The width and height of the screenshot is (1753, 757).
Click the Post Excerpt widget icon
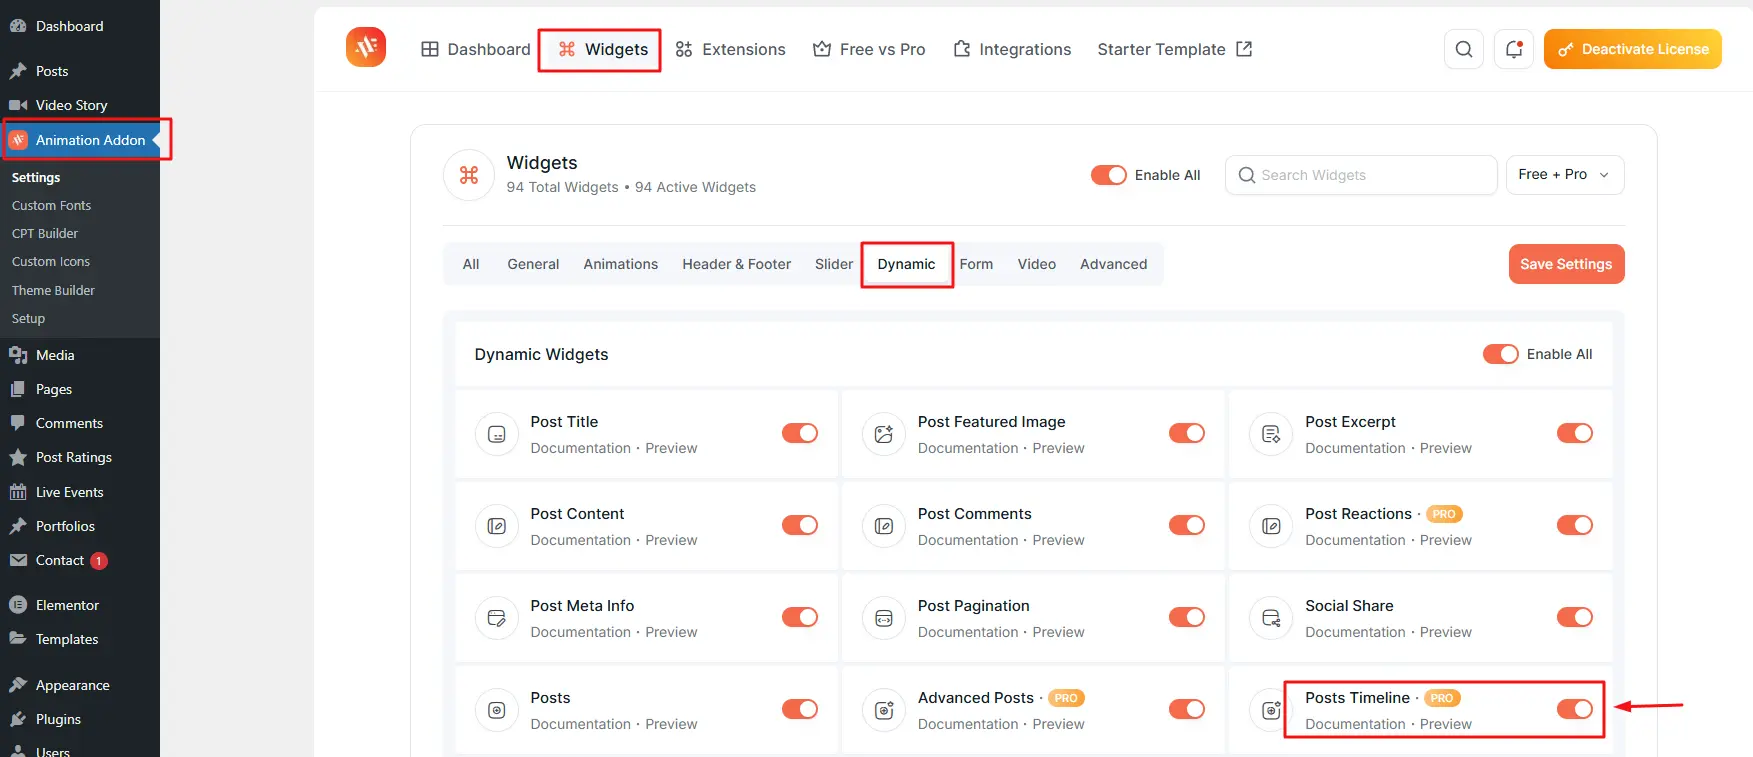(1271, 434)
